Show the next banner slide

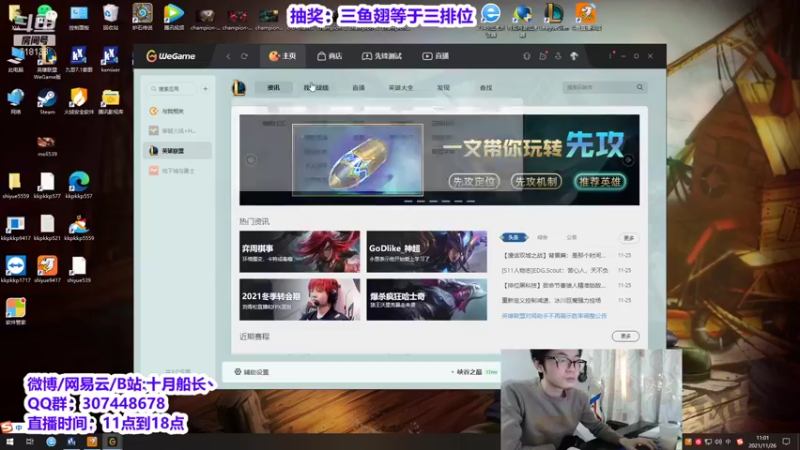tap(628, 160)
